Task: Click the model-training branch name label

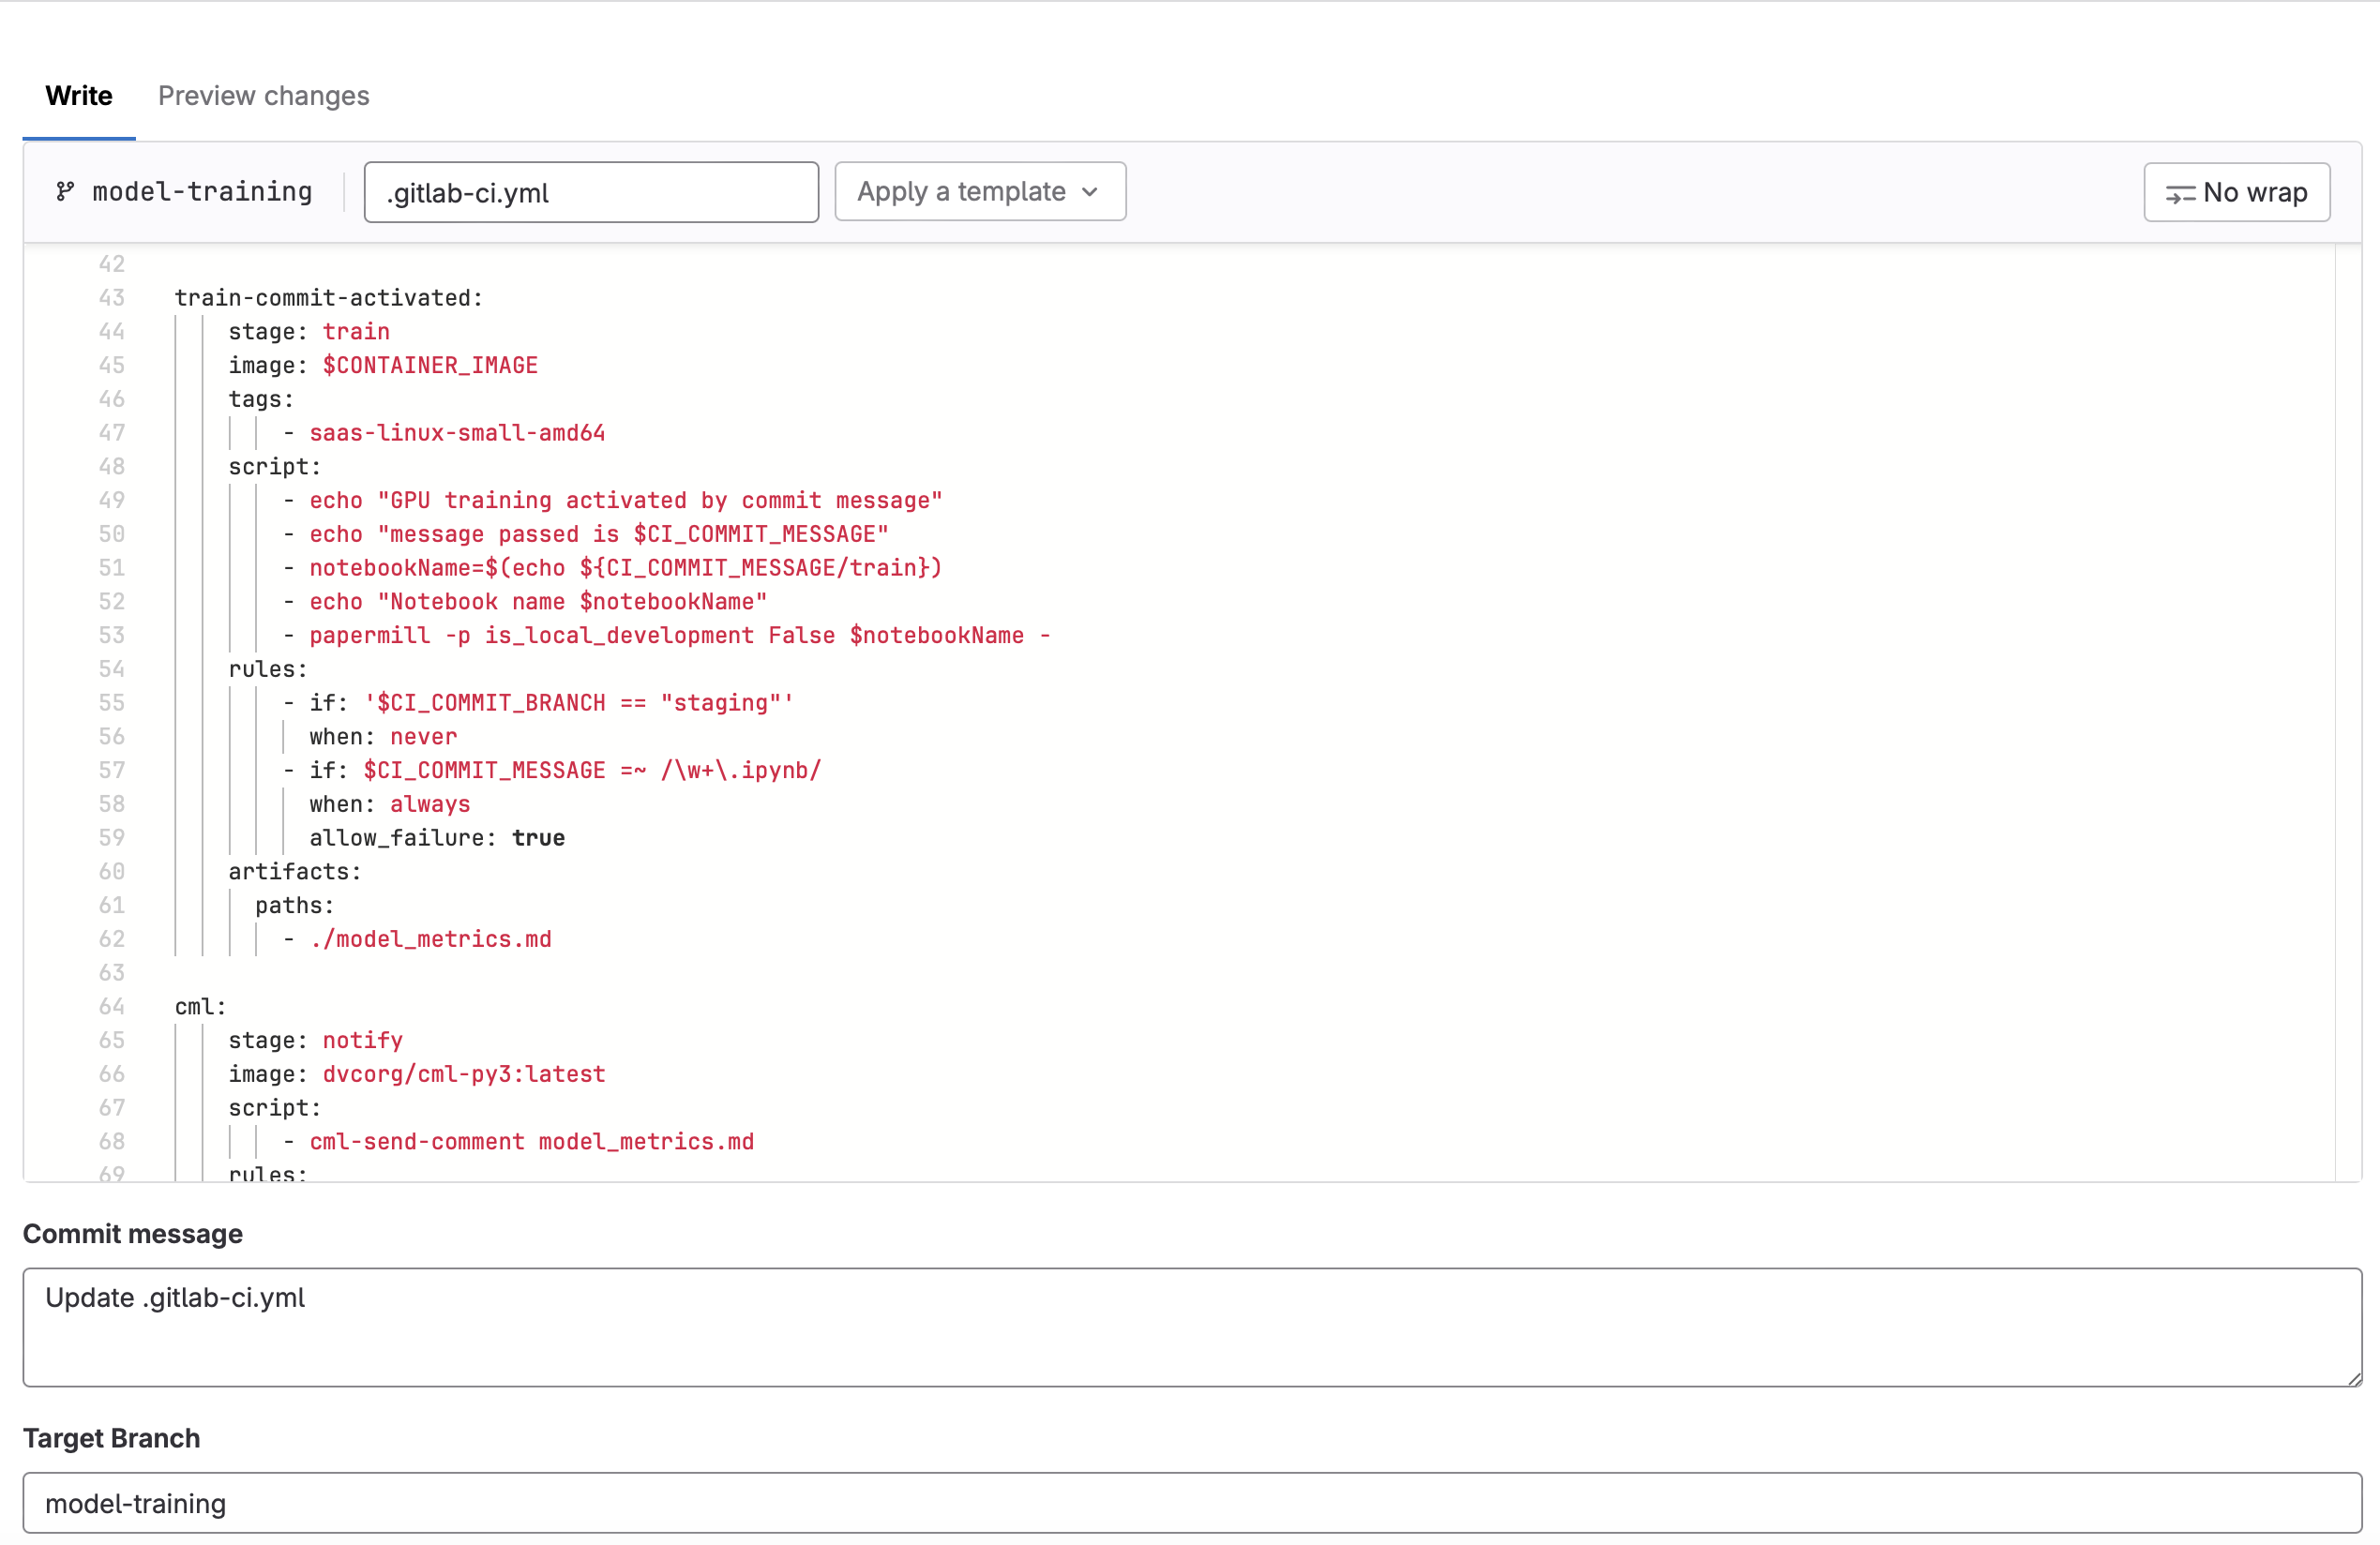Action: coord(202,191)
